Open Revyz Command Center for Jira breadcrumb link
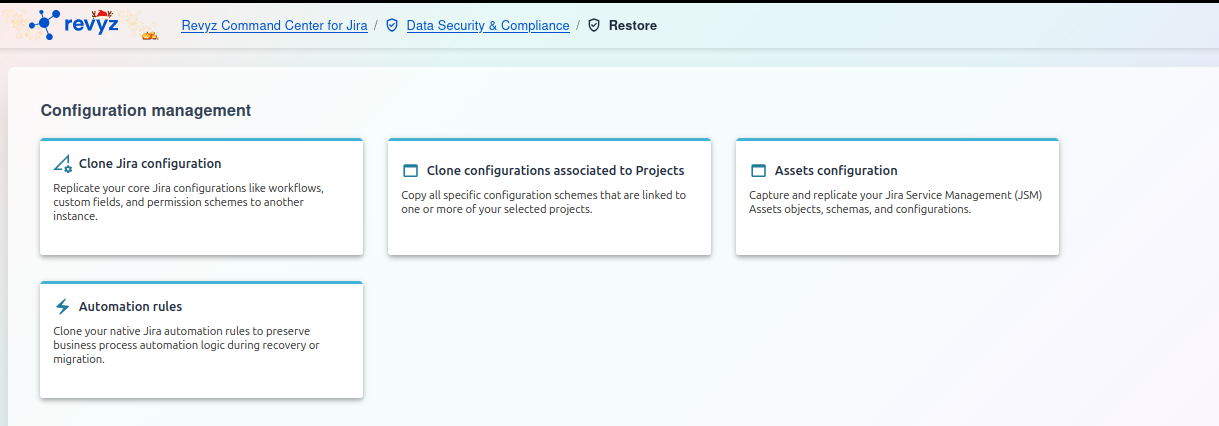Image resolution: width=1219 pixels, height=426 pixels. tap(274, 25)
